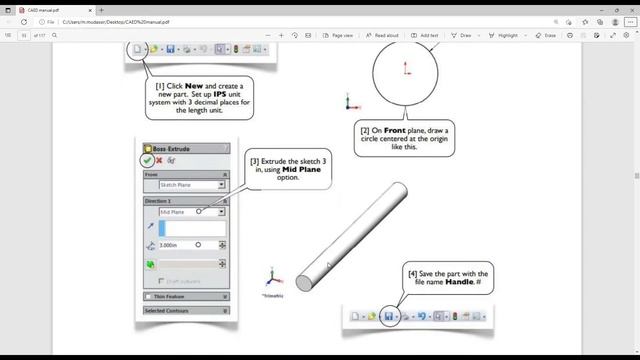Click the Undo icon in bottom toolbar image

pos(422,316)
